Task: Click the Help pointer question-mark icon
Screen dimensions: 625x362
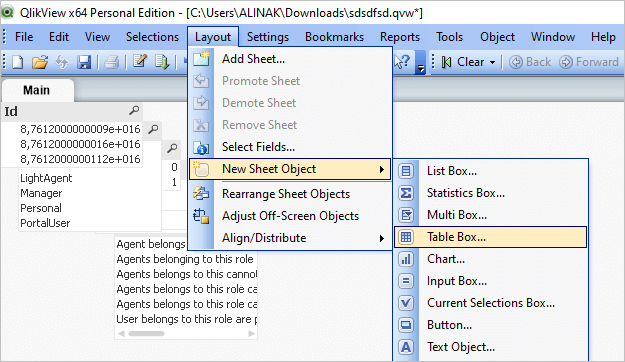Action: coord(402,62)
